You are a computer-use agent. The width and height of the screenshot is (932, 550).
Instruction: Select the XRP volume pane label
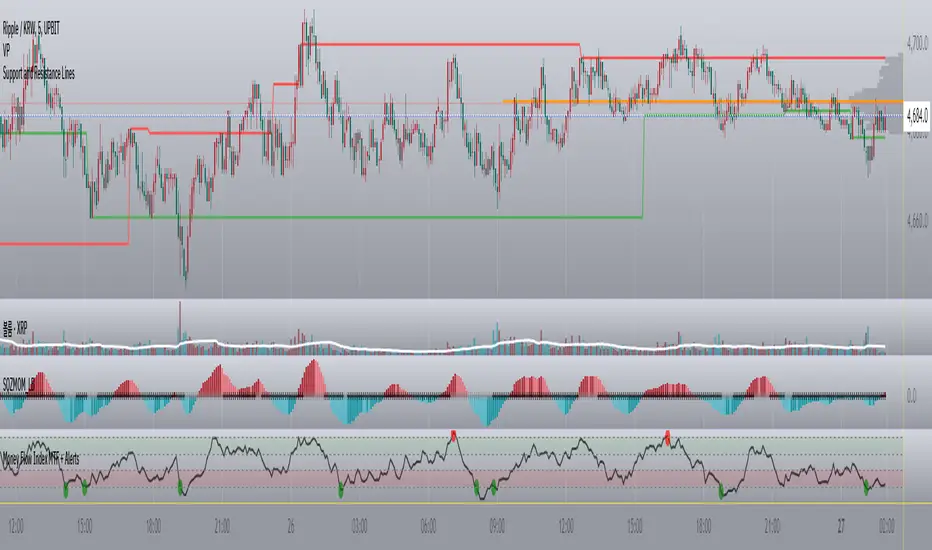click(x=15, y=328)
